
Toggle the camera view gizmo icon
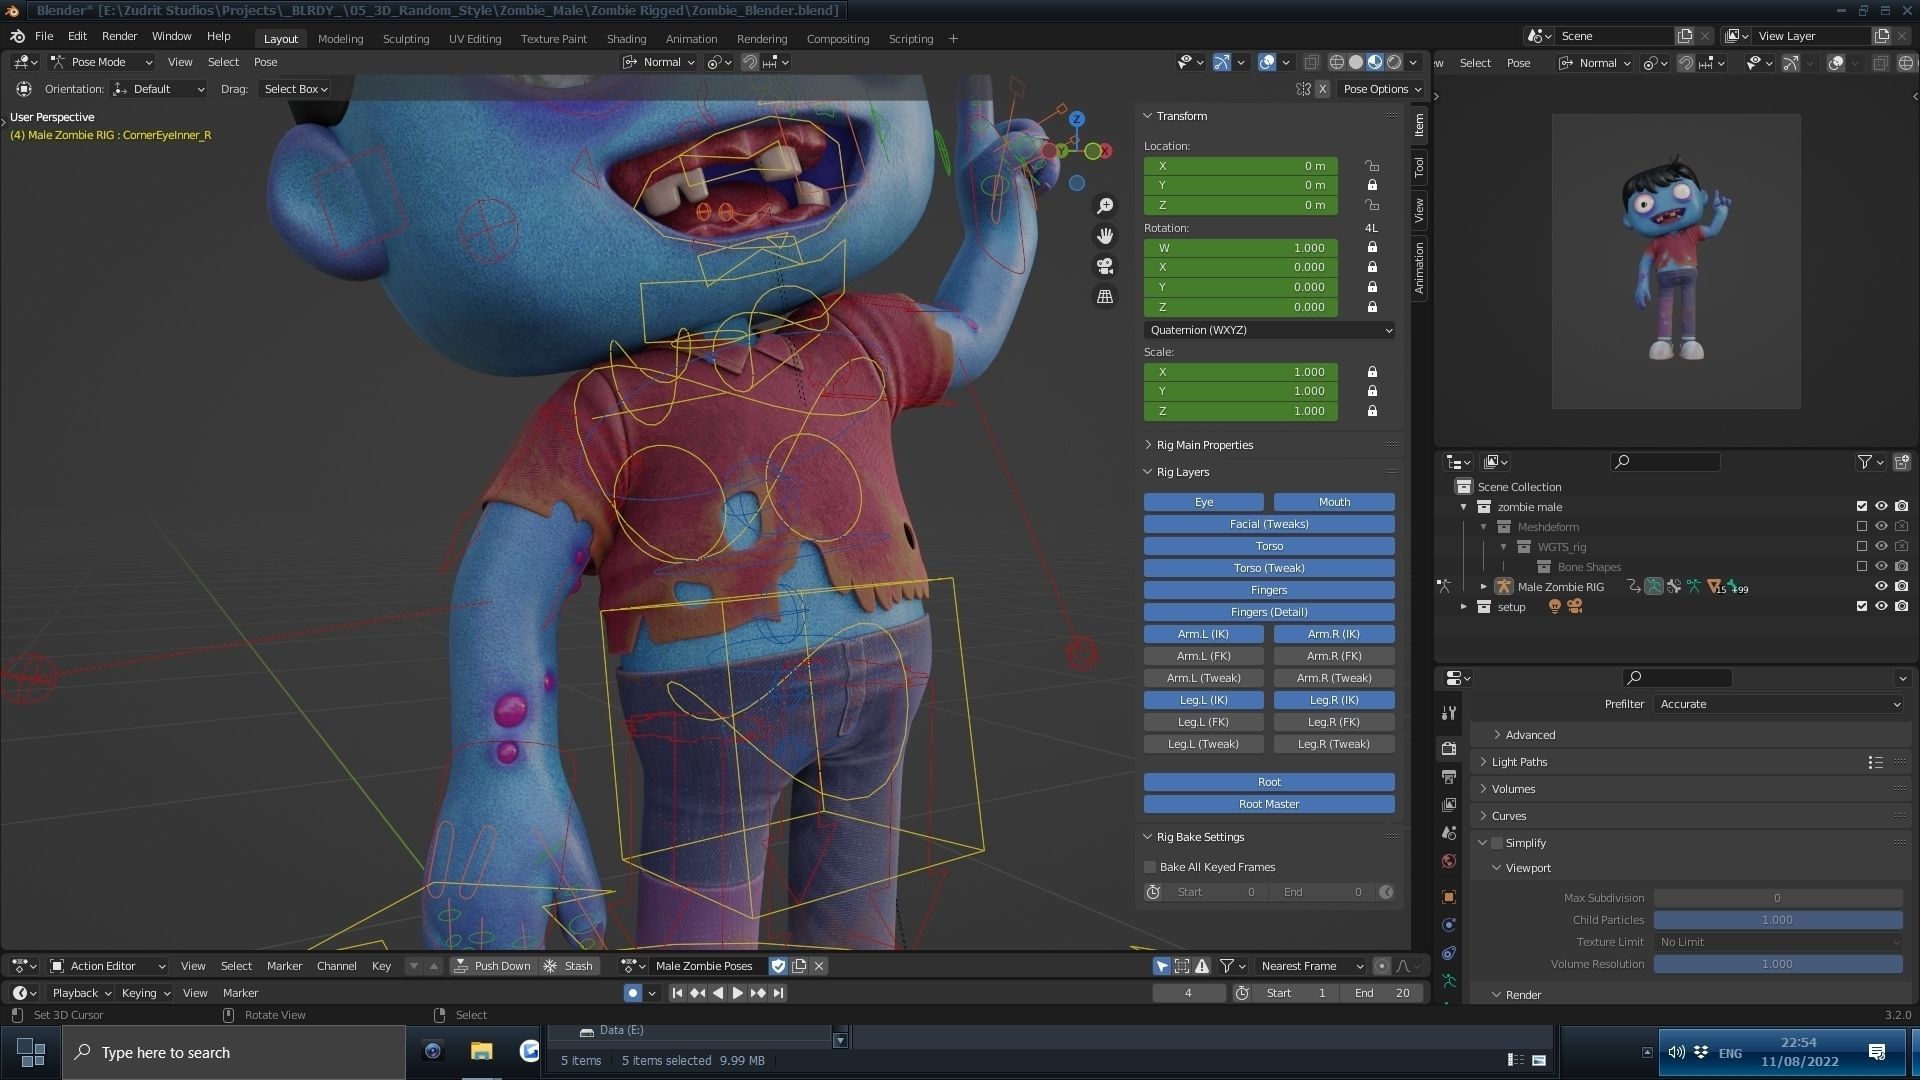pyautogui.click(x=1105, y=266)
